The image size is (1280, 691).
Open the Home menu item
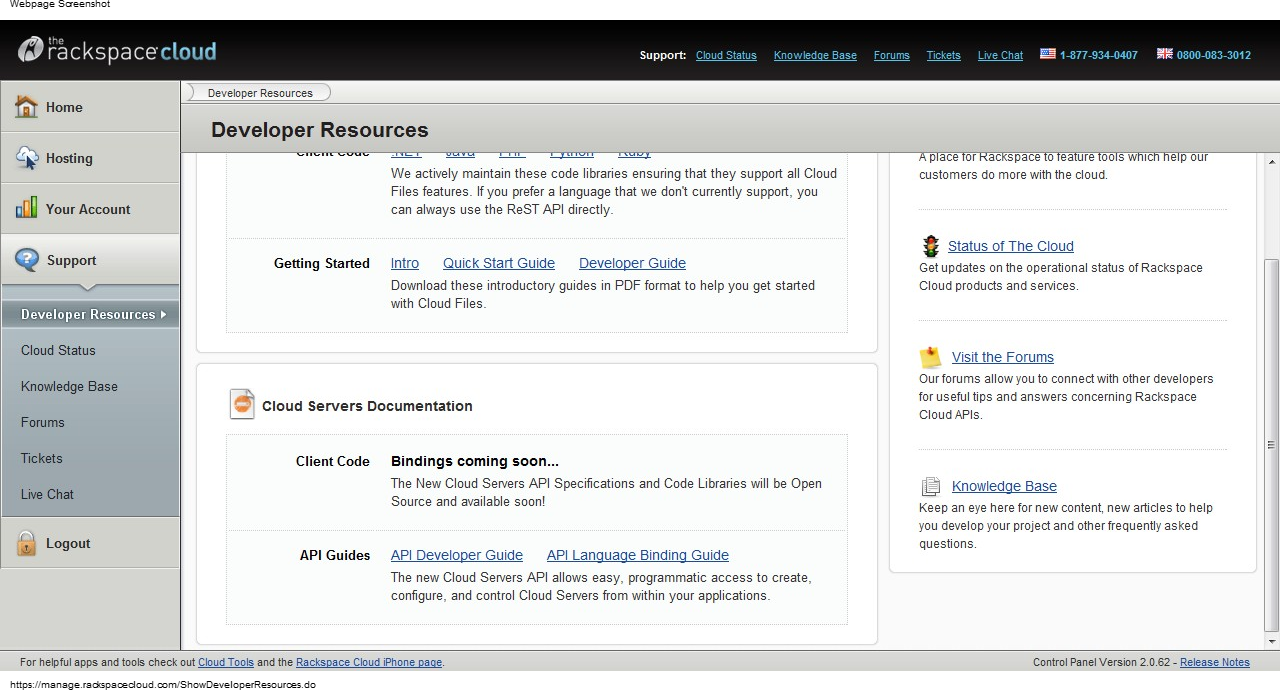pyautogui.click(x=90, y=107)
